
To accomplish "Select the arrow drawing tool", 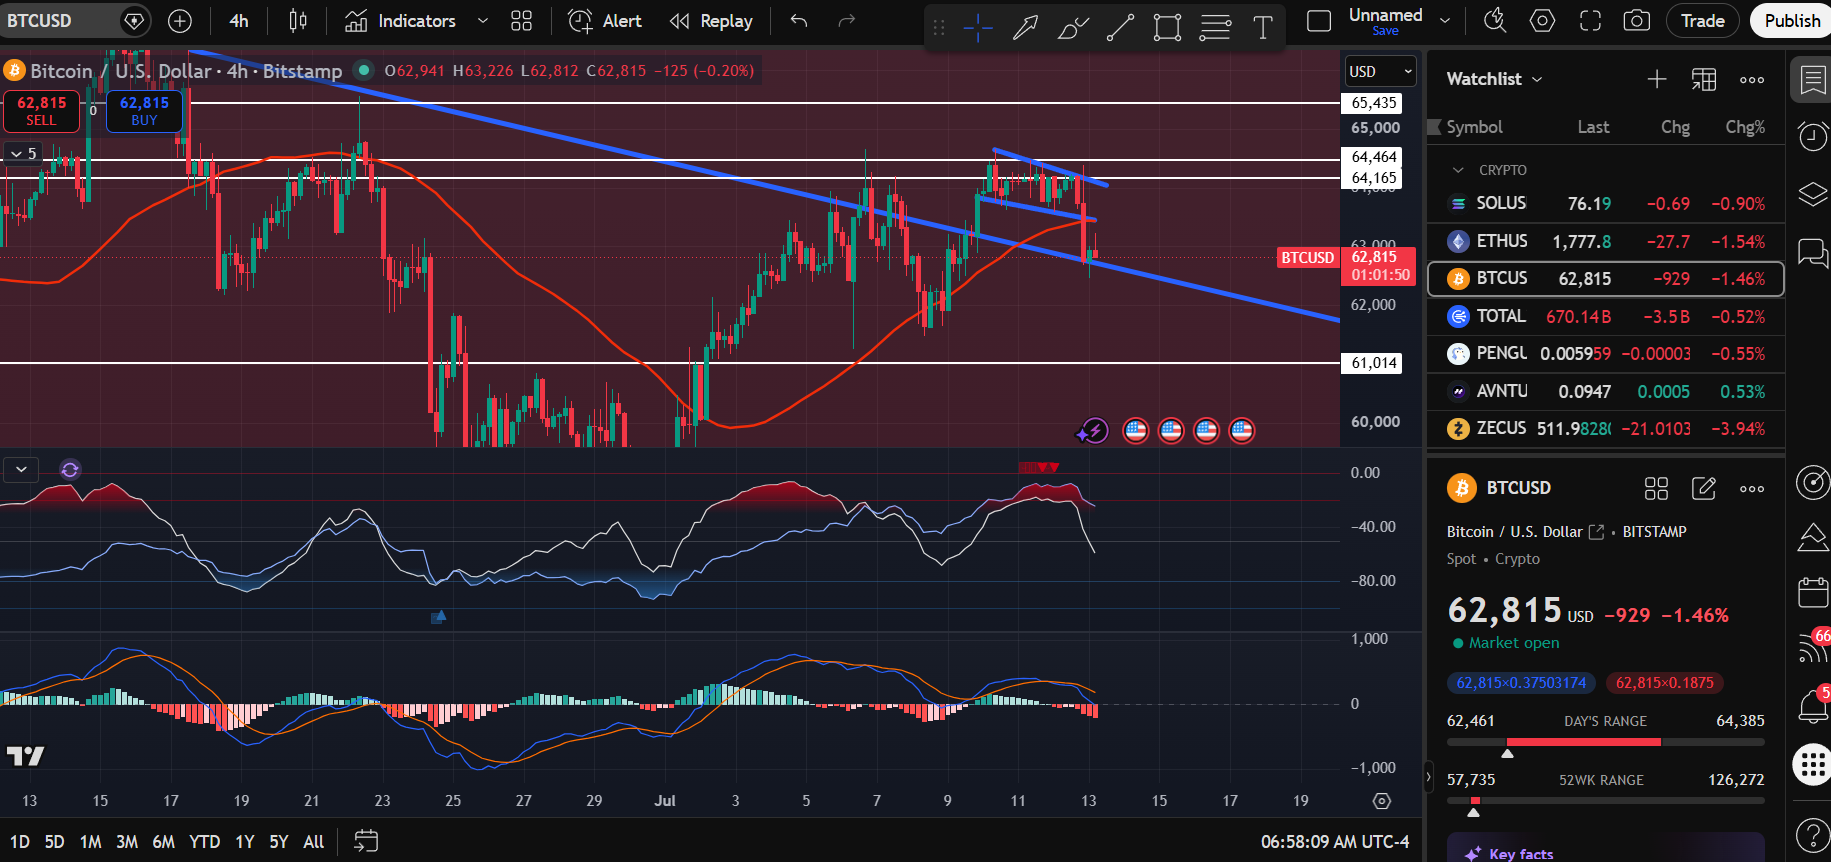I will click(x=1025, y=28).
